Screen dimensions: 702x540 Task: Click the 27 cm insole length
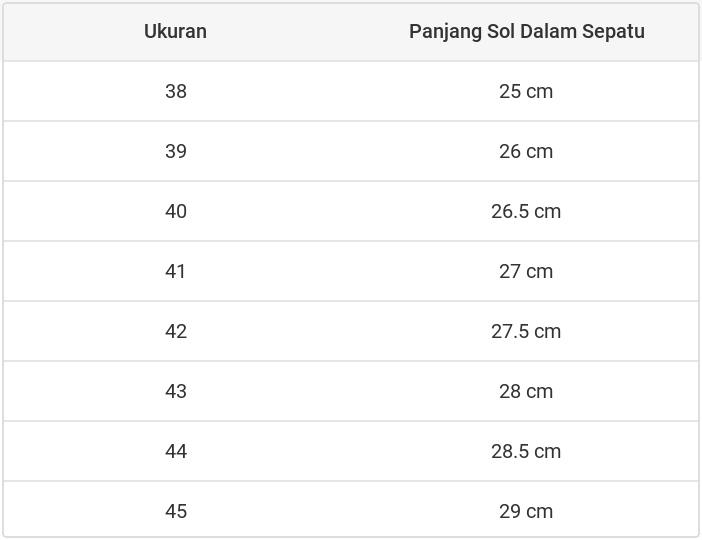pos(526,271)
